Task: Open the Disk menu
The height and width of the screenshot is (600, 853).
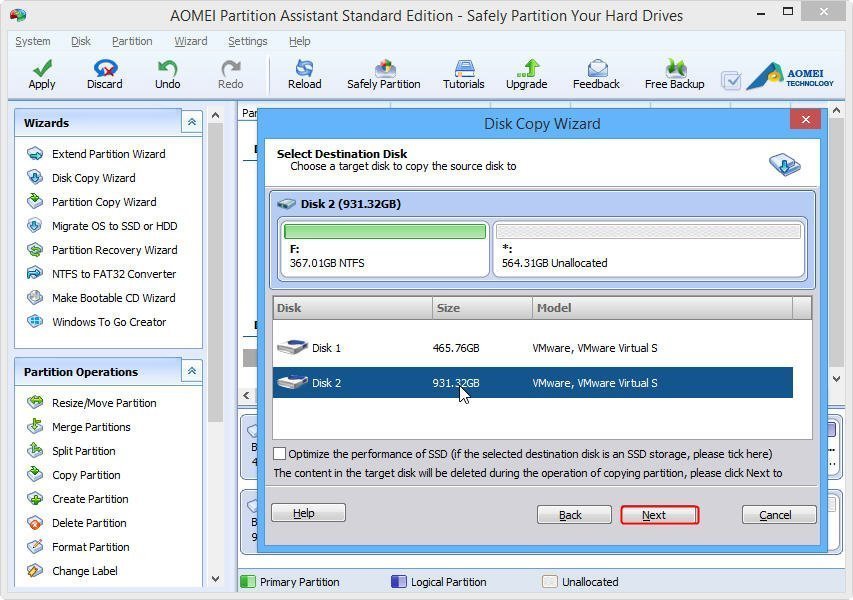Action: click(81, 41)
